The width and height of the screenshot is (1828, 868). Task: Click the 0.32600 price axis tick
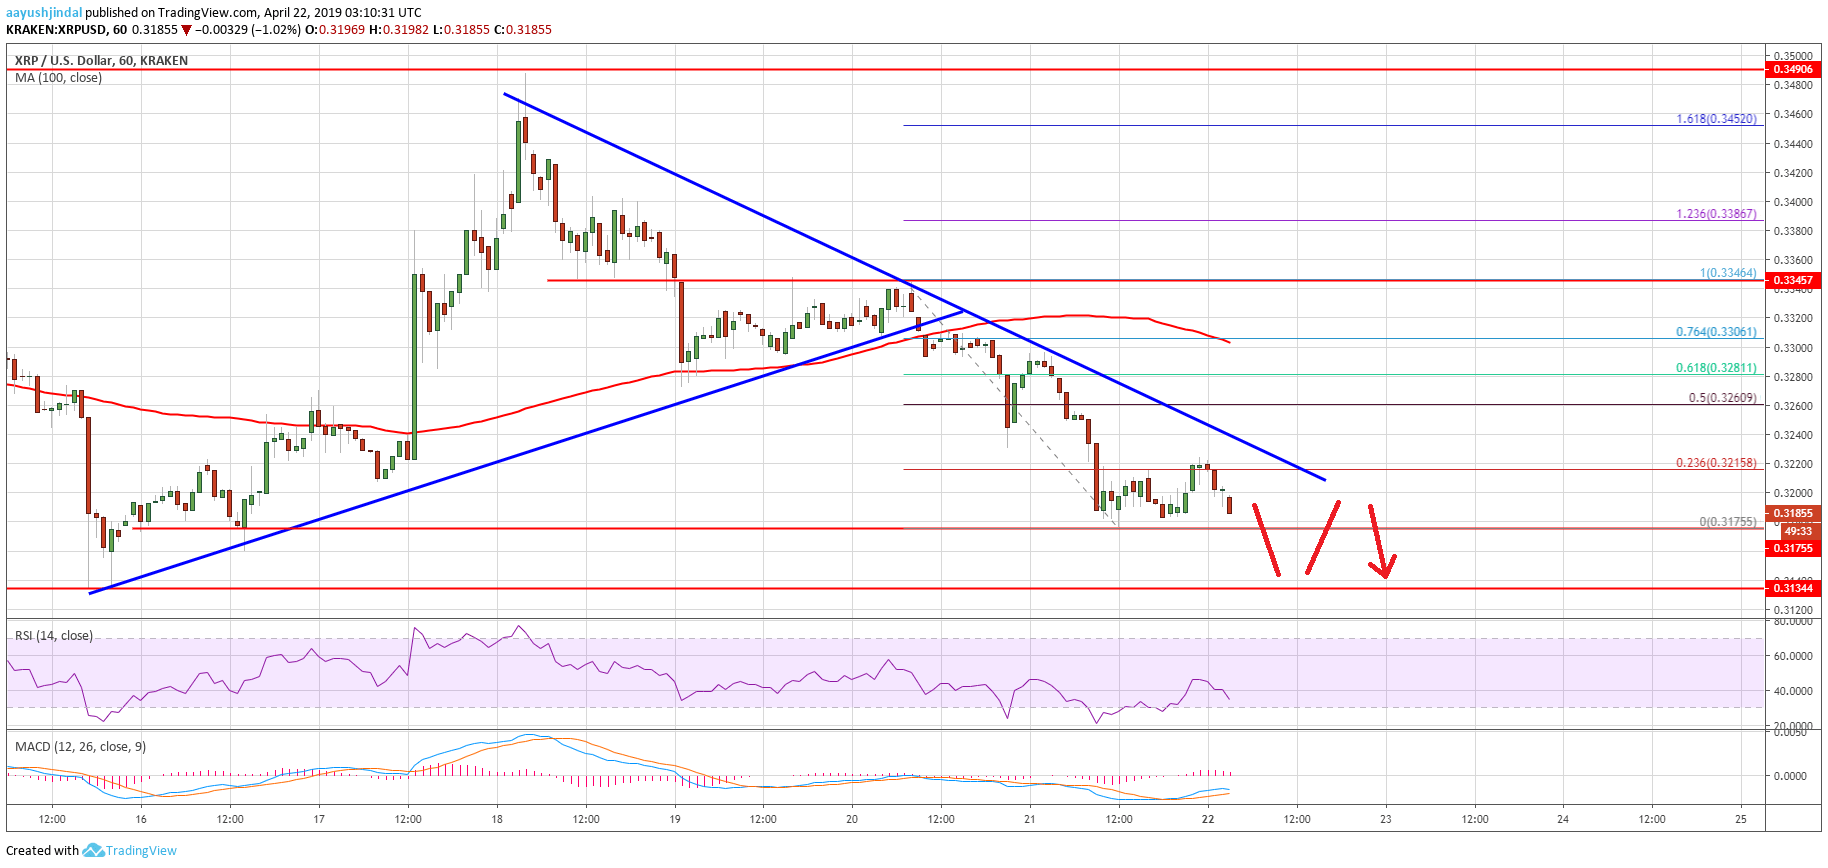[x=1793, y=406]
